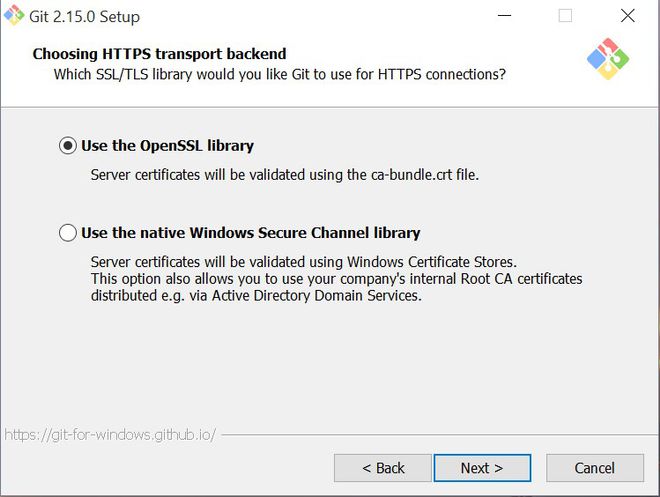Select the native Windows Secure Channel radio button
Image resolution: width=660 pixels, height=497 pixels.
[68, 233]
